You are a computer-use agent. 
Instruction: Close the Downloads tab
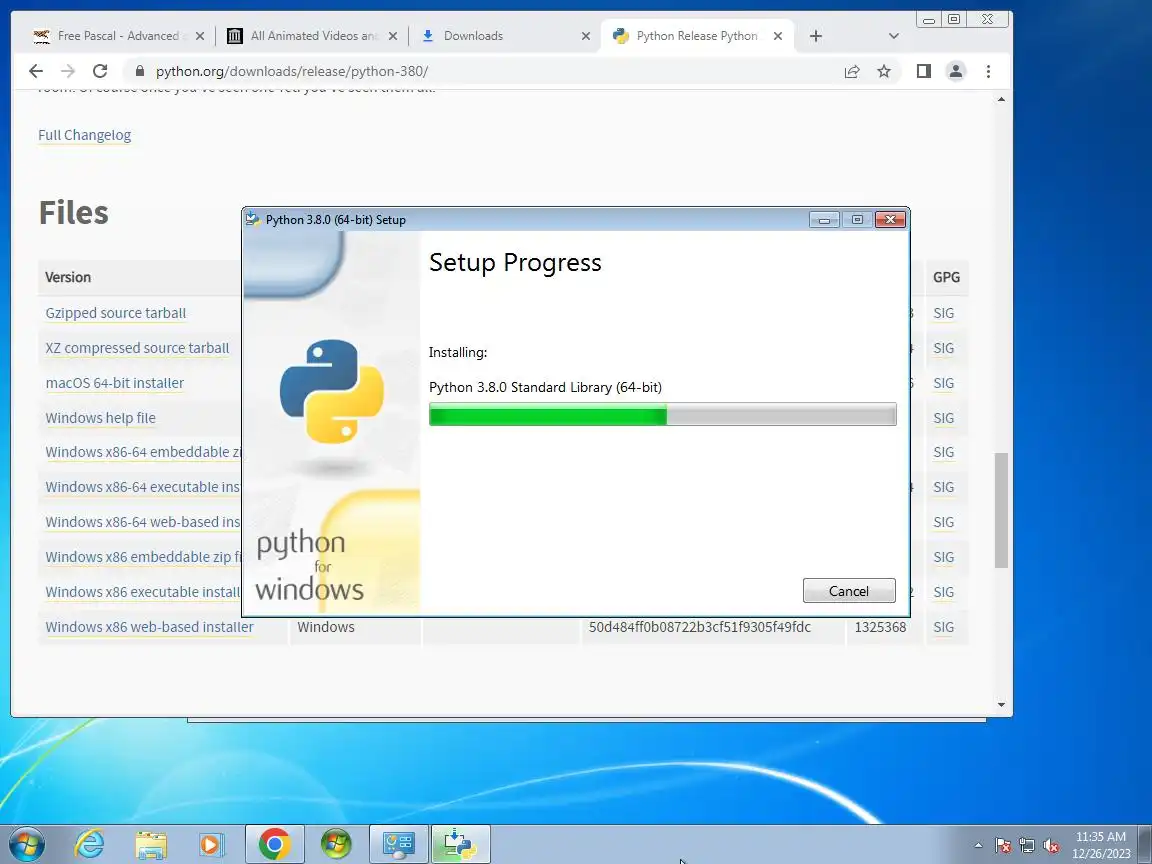[x=586, y=36]
